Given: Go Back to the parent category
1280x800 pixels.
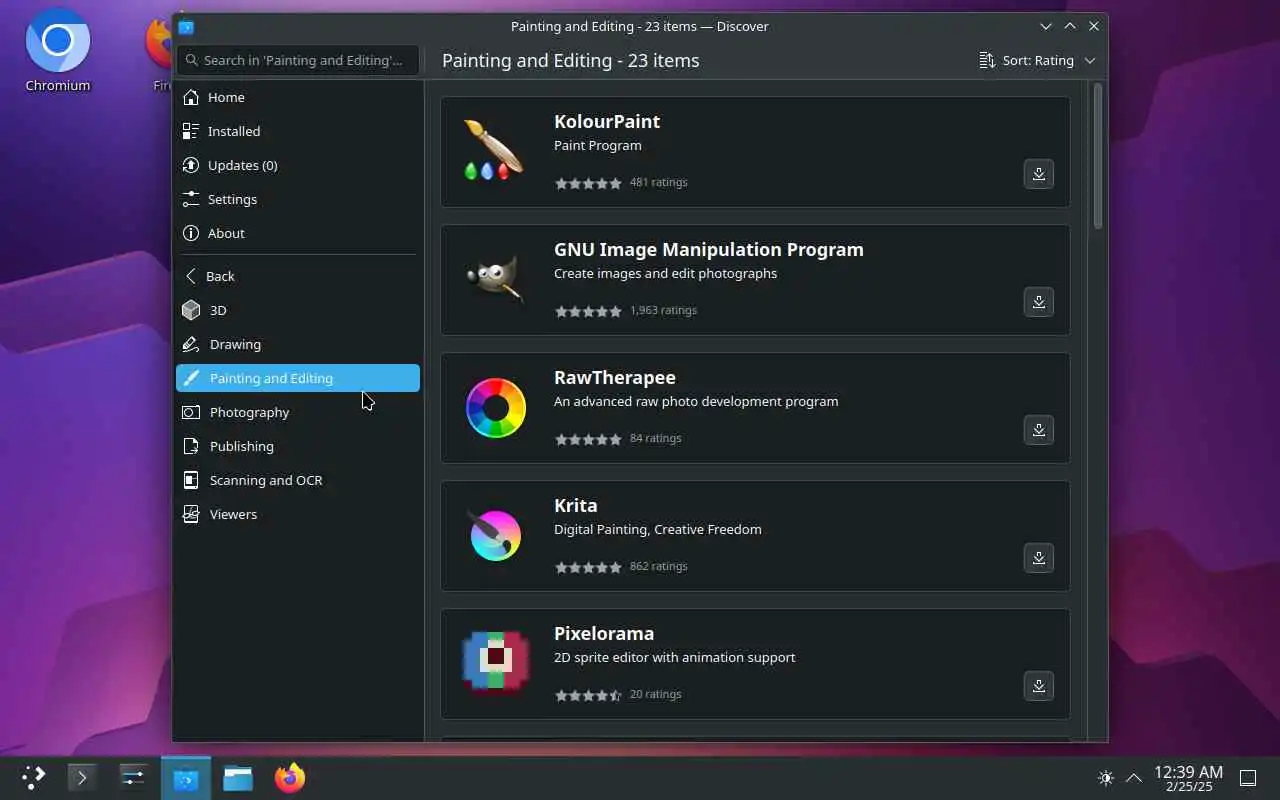Looking at the screenshot, I should click(x=298, y=276).
